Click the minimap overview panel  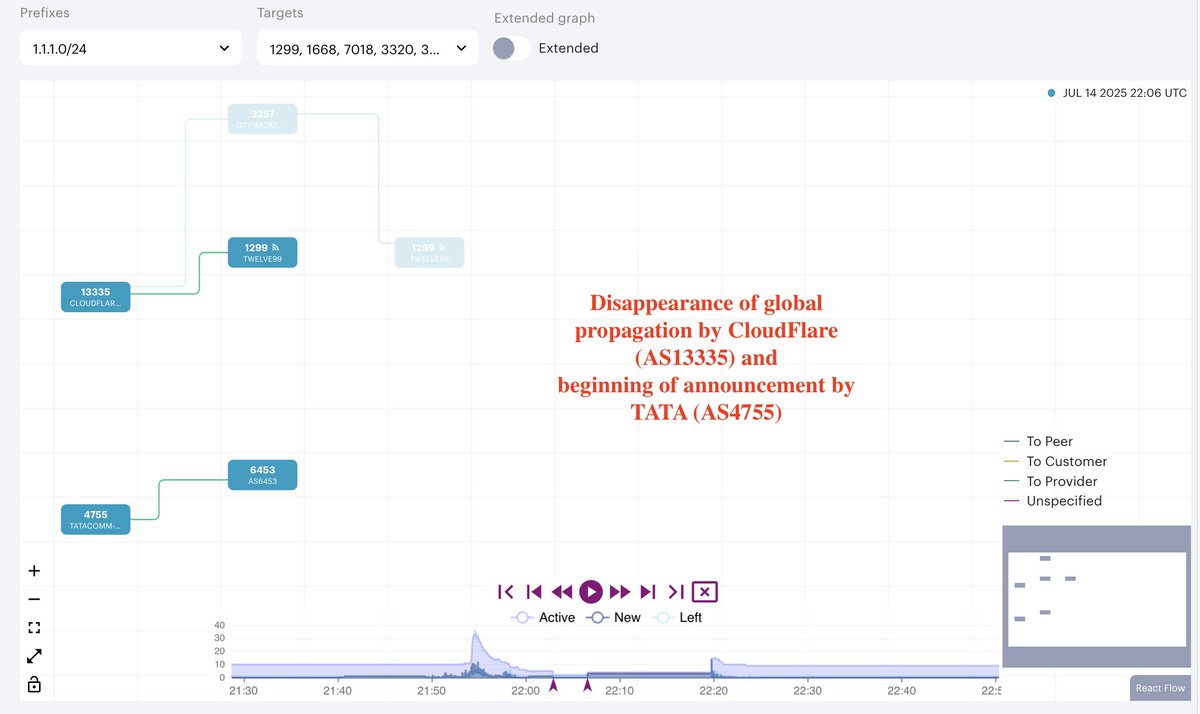(x=1096, y=595)
